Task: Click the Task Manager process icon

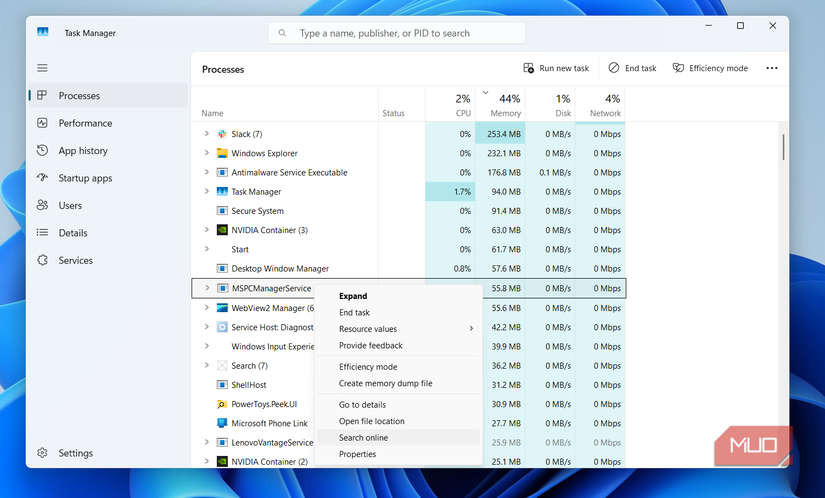Action: (x=222, y=191)
